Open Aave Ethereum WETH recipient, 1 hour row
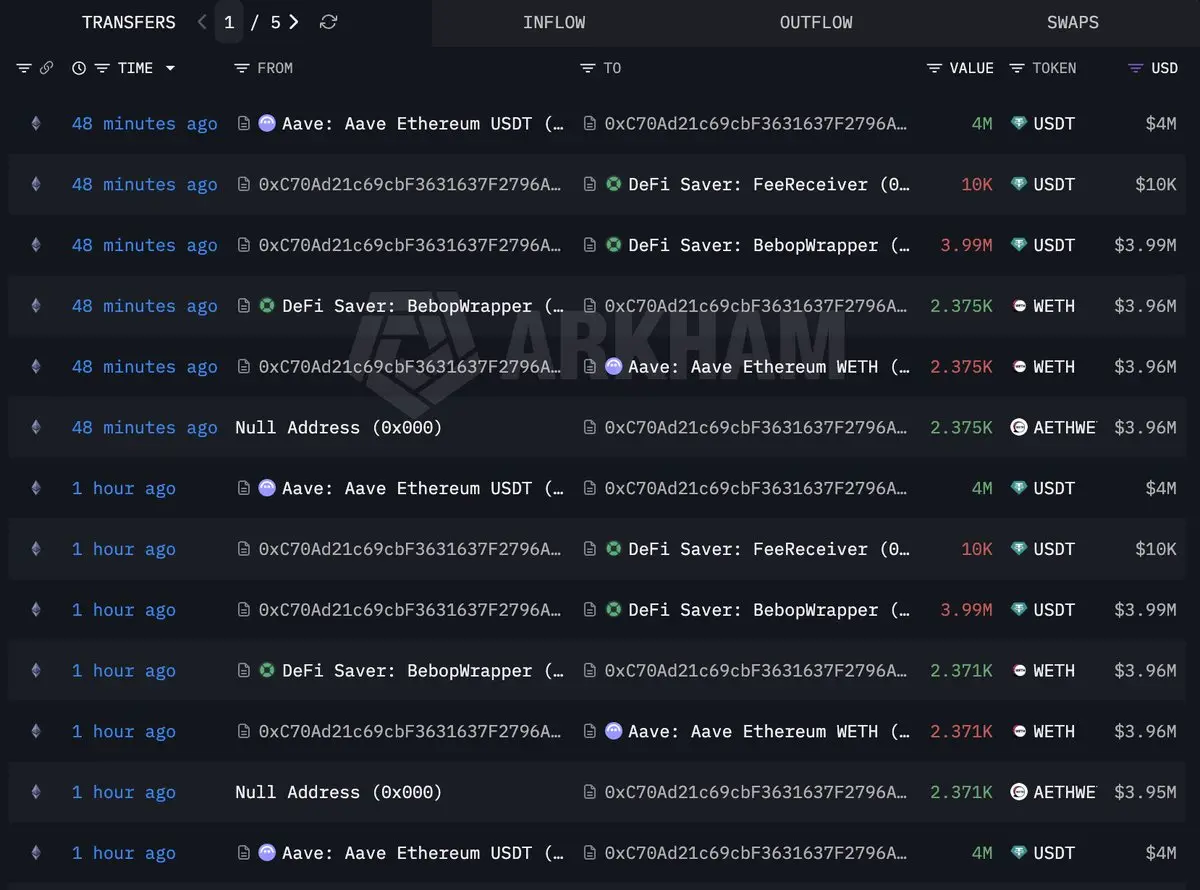1200x890 pixels. coord(769,732)
